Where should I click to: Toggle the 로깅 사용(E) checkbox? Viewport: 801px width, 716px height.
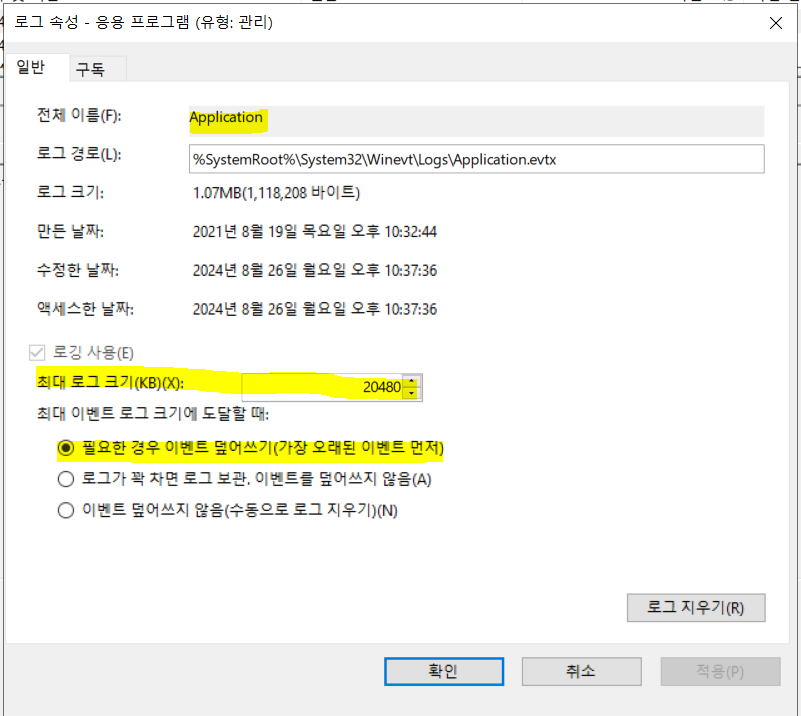pyautogui.click(x=37, y=352)
